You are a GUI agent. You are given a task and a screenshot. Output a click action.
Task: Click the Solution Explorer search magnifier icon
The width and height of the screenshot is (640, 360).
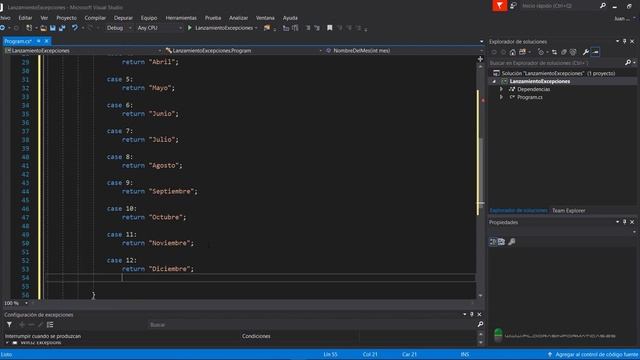tap(628, 63)
